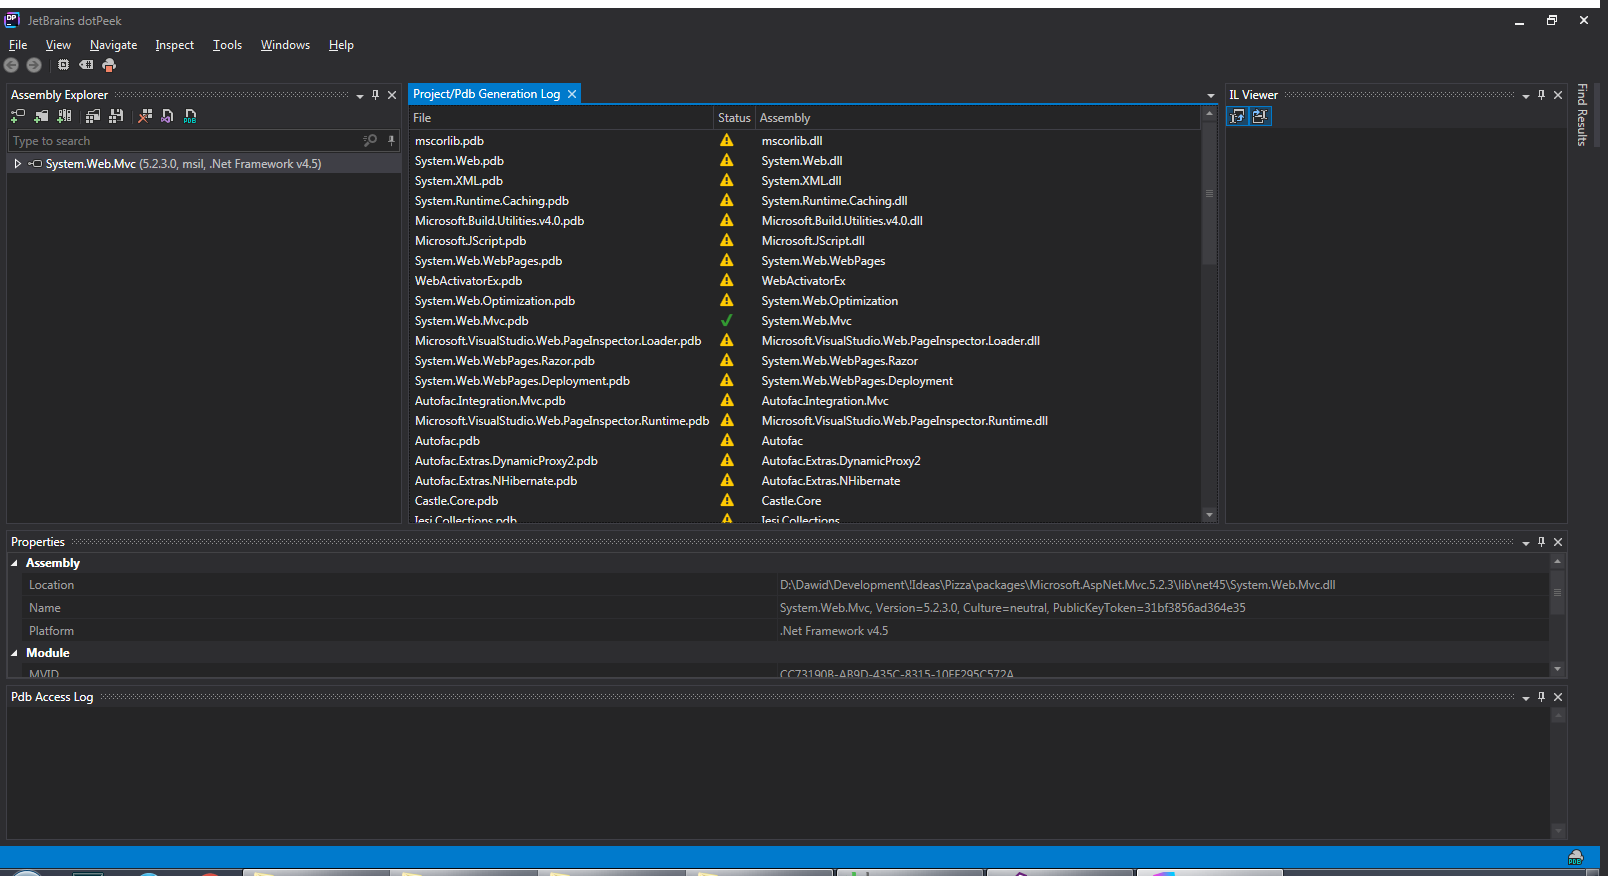Click the chip-shaped icon in the main toolbar
The height and width of the screenshot is (876, 1608).
pos(63,65)
